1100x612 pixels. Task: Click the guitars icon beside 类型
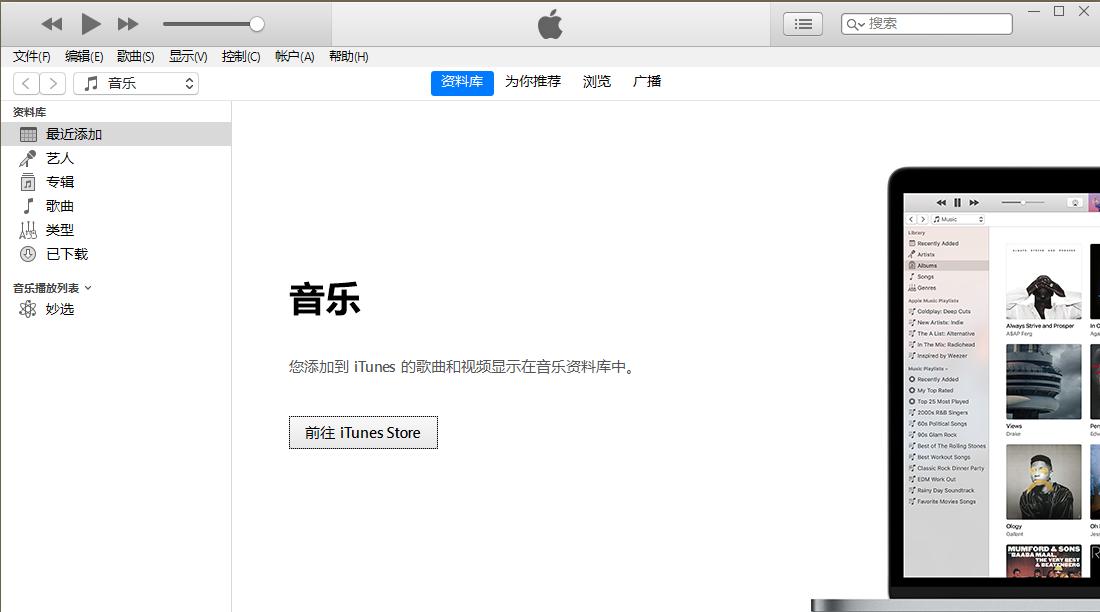(27, 230)
